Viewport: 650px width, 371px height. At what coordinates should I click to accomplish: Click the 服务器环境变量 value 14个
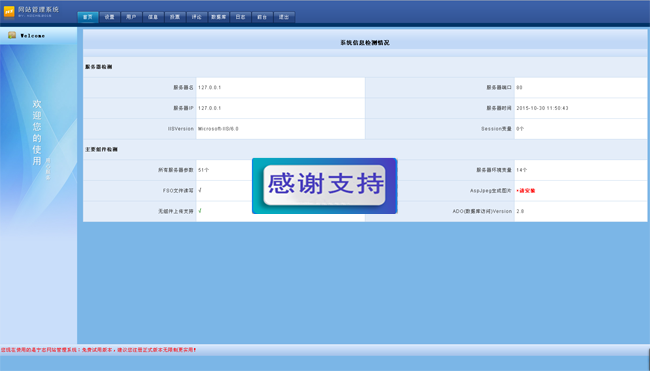(521, 170)
